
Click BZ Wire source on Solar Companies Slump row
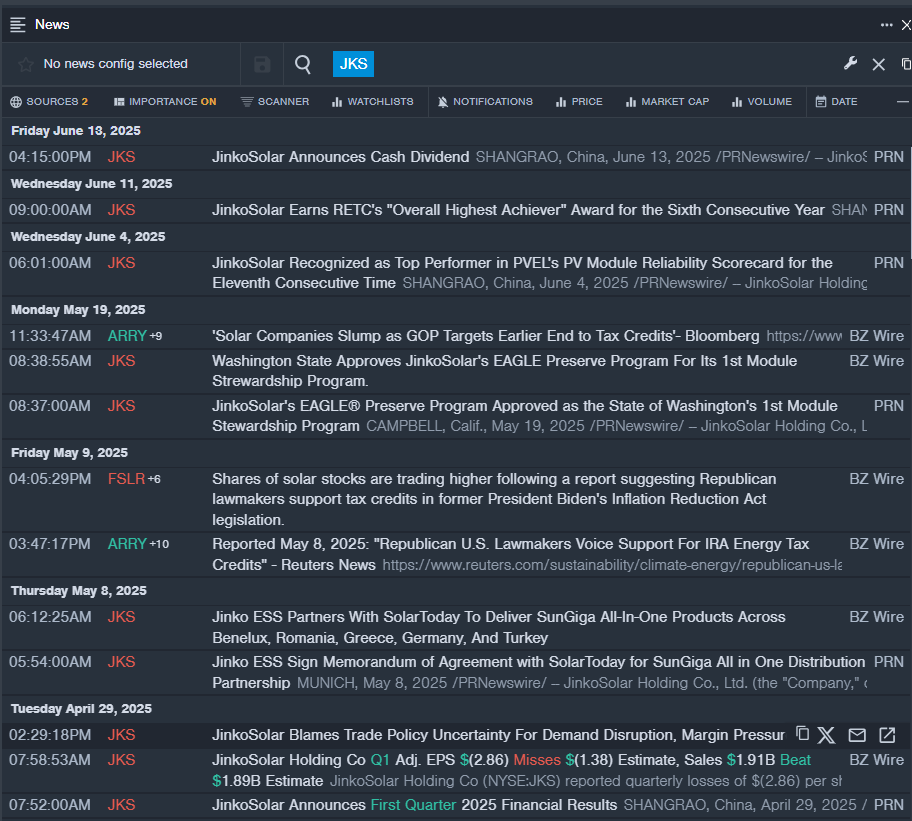(x=877, y=336)
